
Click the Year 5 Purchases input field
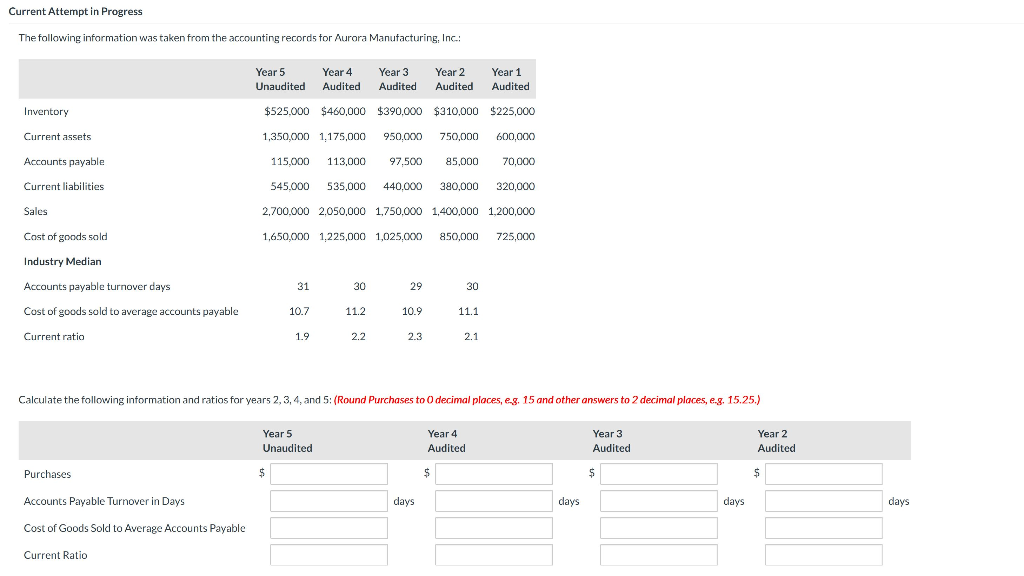328,473
